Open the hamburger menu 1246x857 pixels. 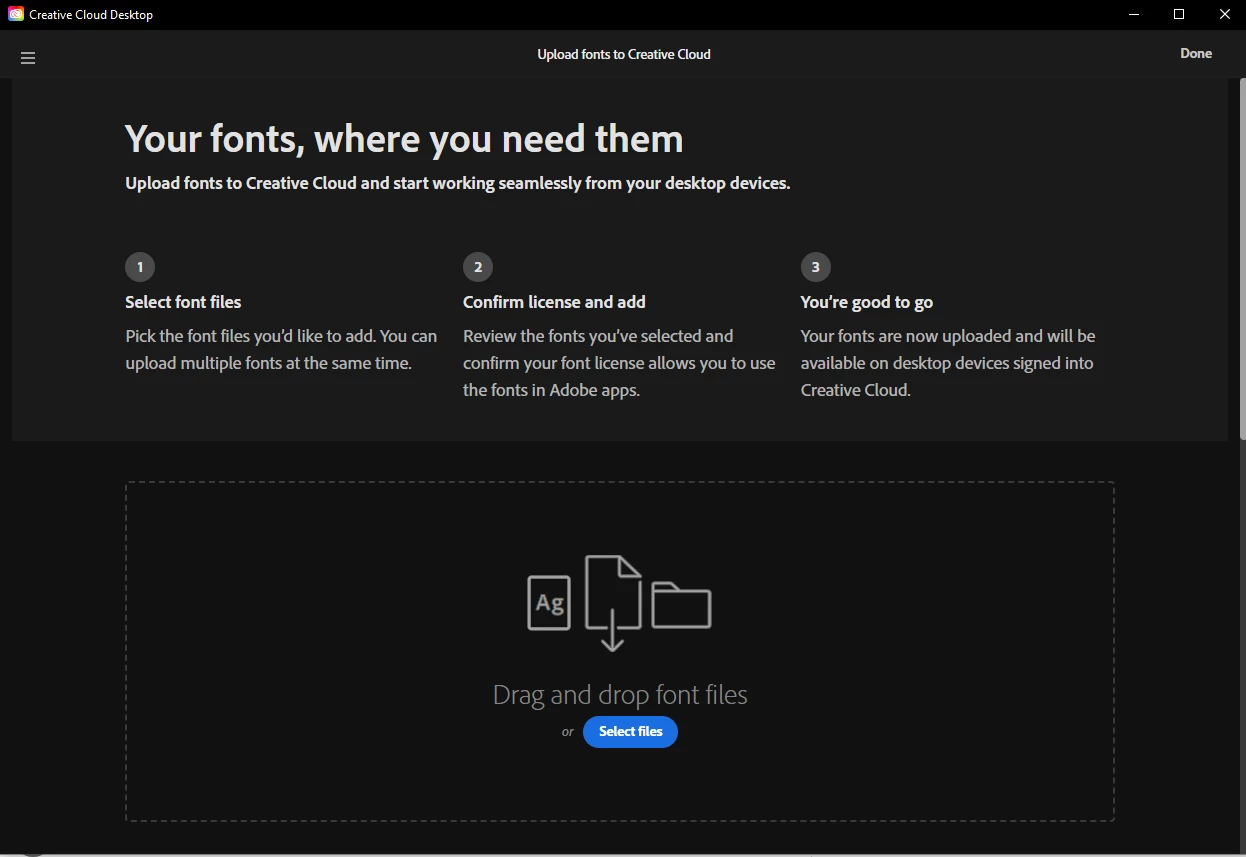point(28,58)
